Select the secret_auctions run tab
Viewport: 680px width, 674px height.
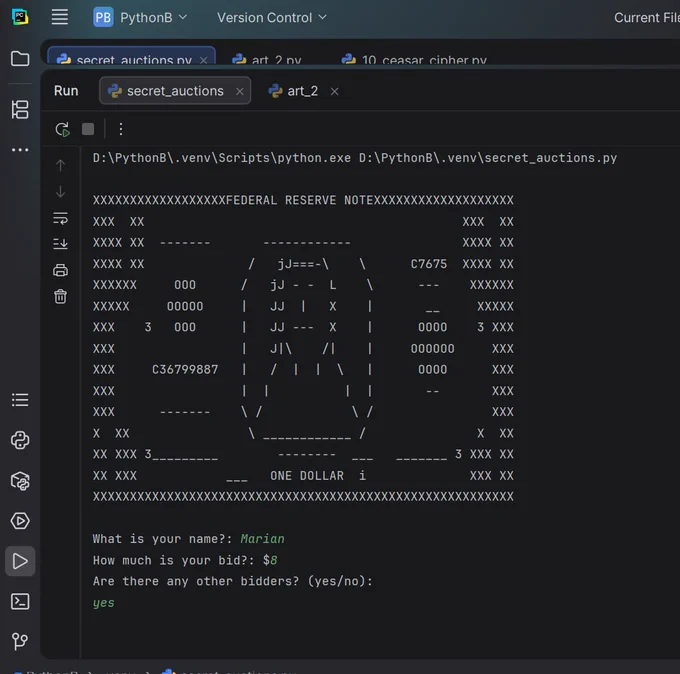(x=175, y=91)
